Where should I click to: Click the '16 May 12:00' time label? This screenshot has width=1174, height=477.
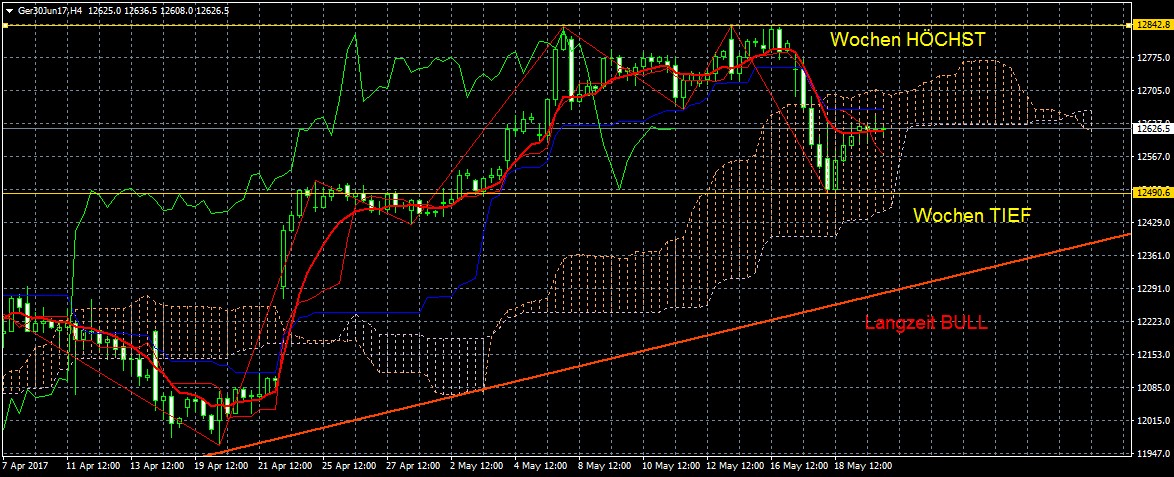pyautogui.click(x=798, y=466)
